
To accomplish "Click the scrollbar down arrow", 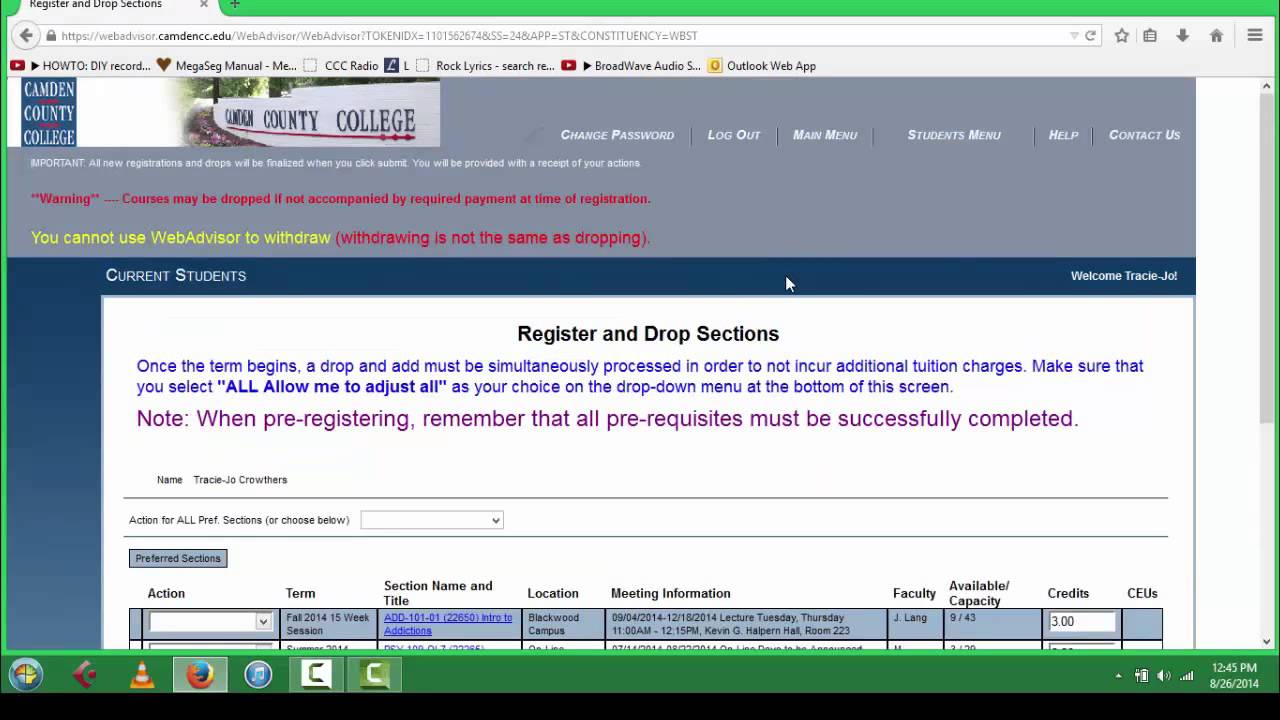I will pos(1267,642).
